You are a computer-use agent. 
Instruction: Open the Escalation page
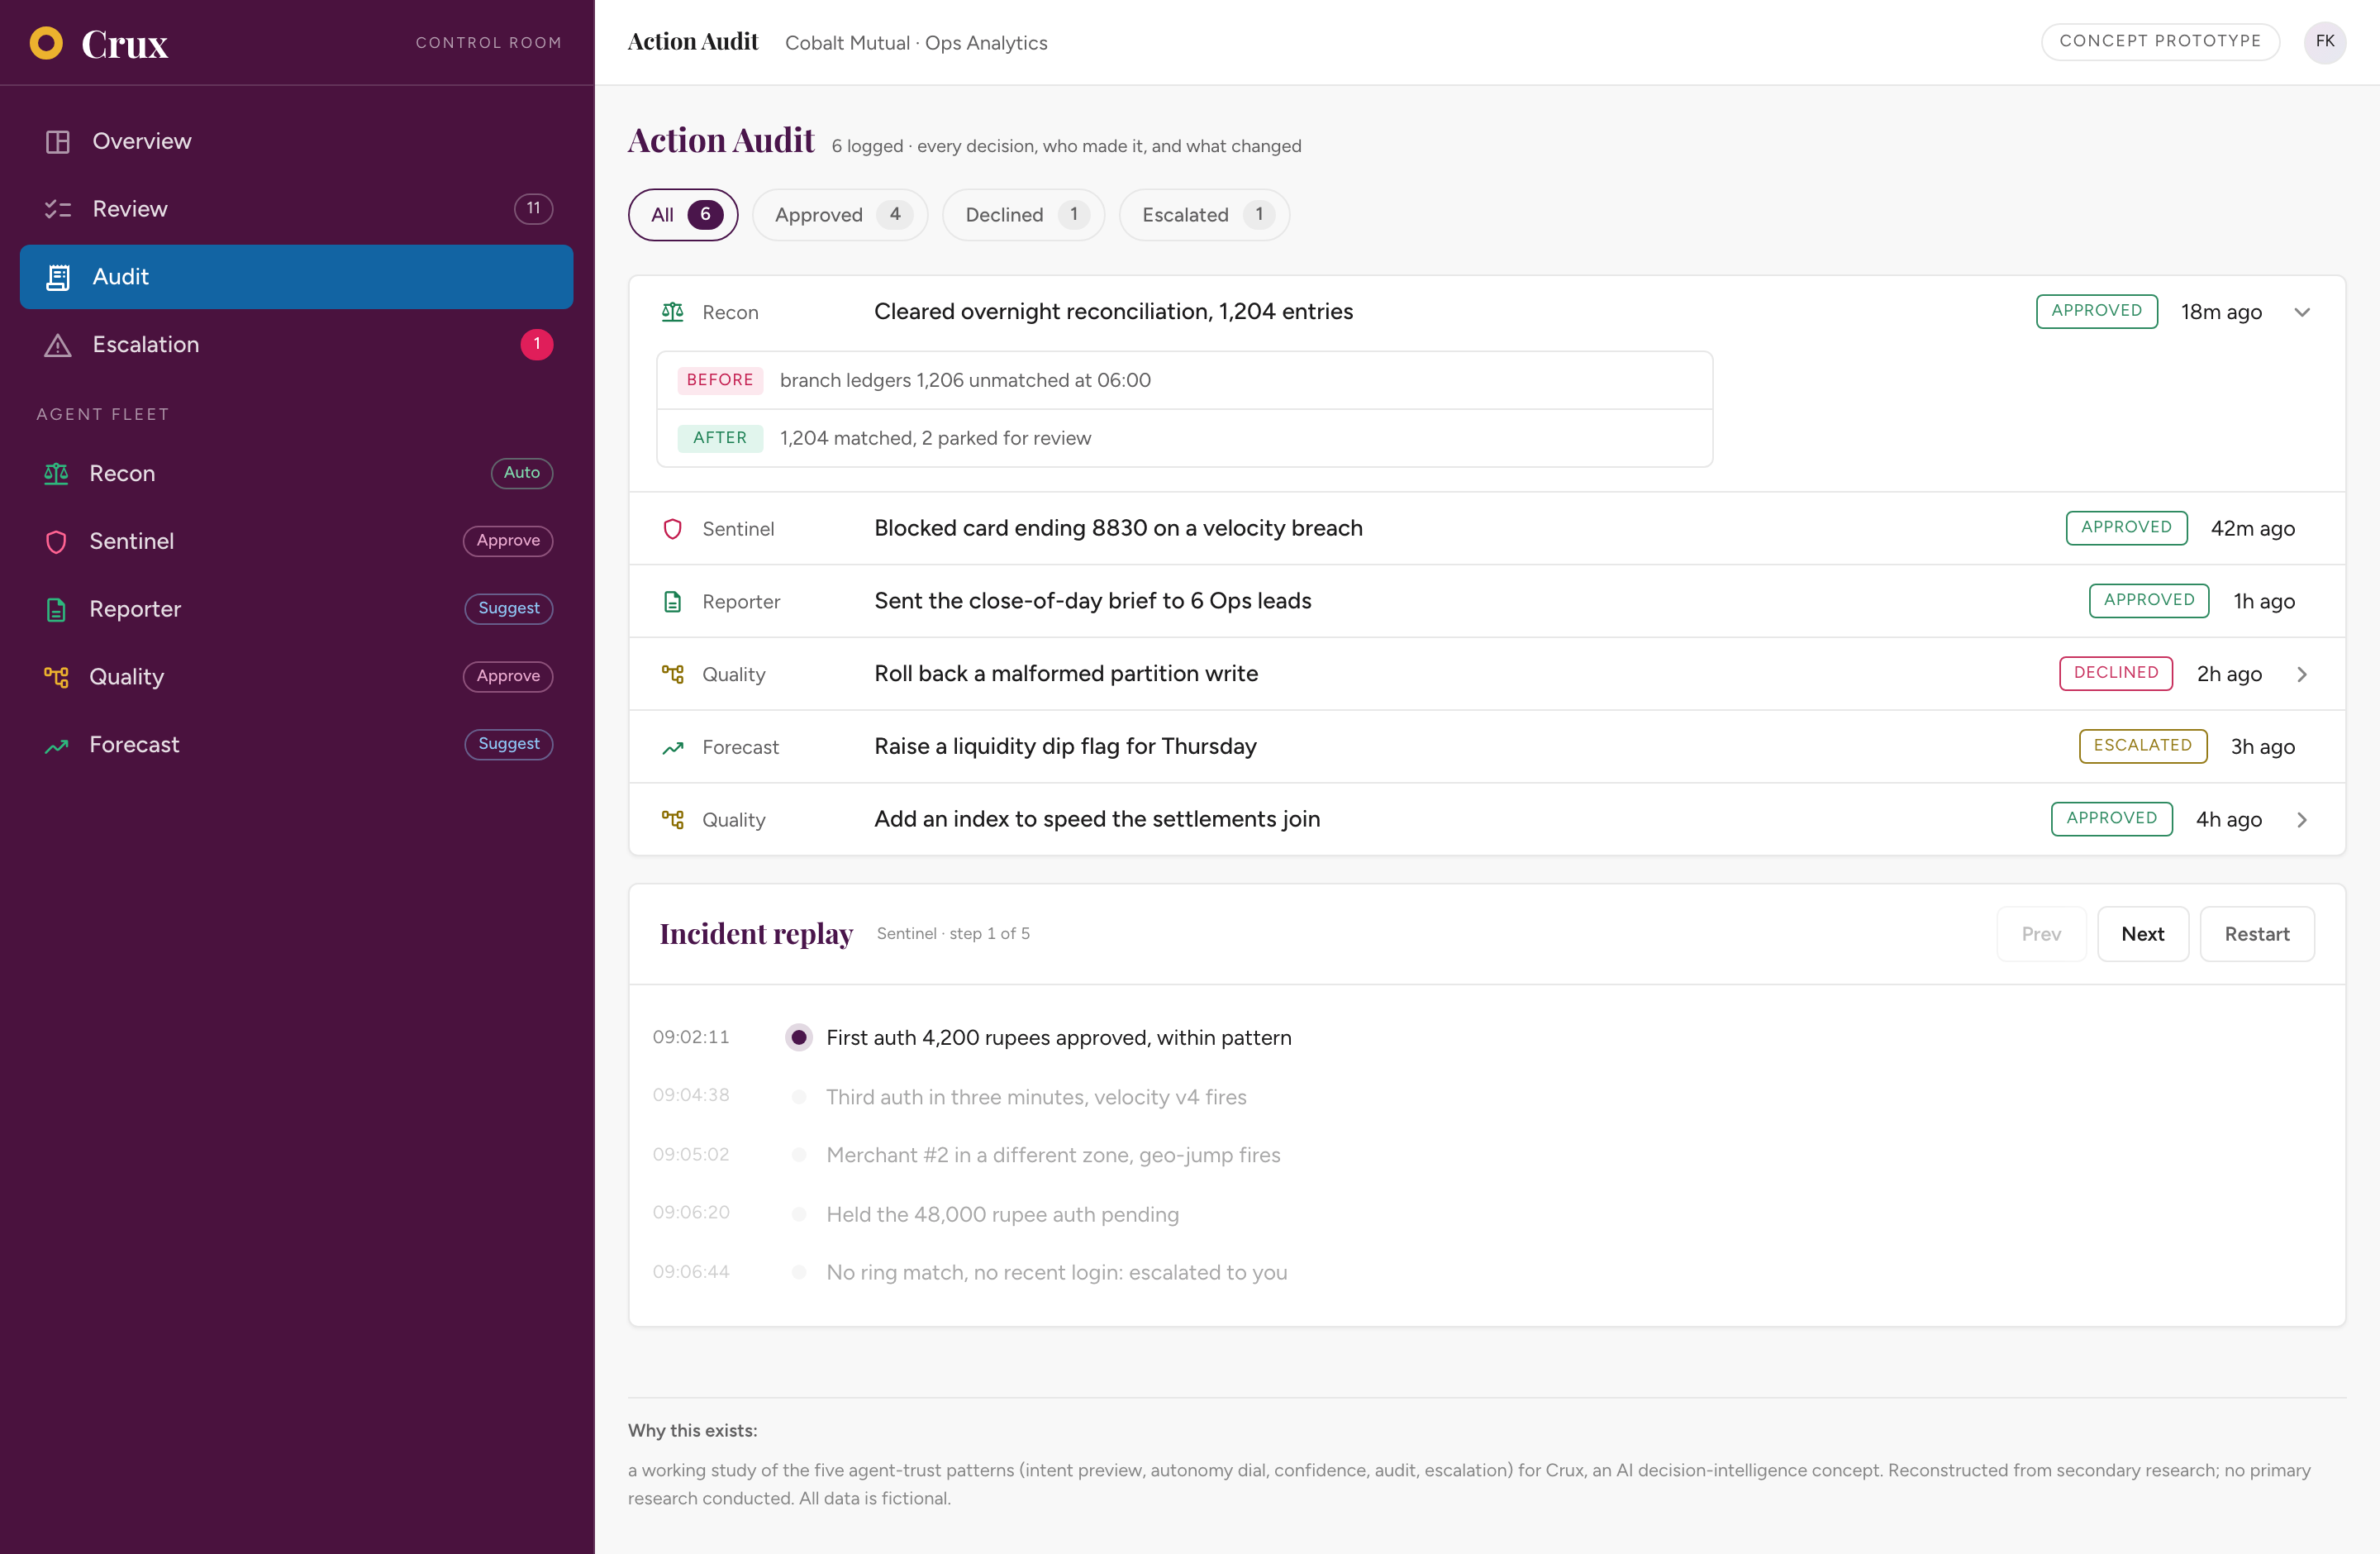click(x=296, y=345)
